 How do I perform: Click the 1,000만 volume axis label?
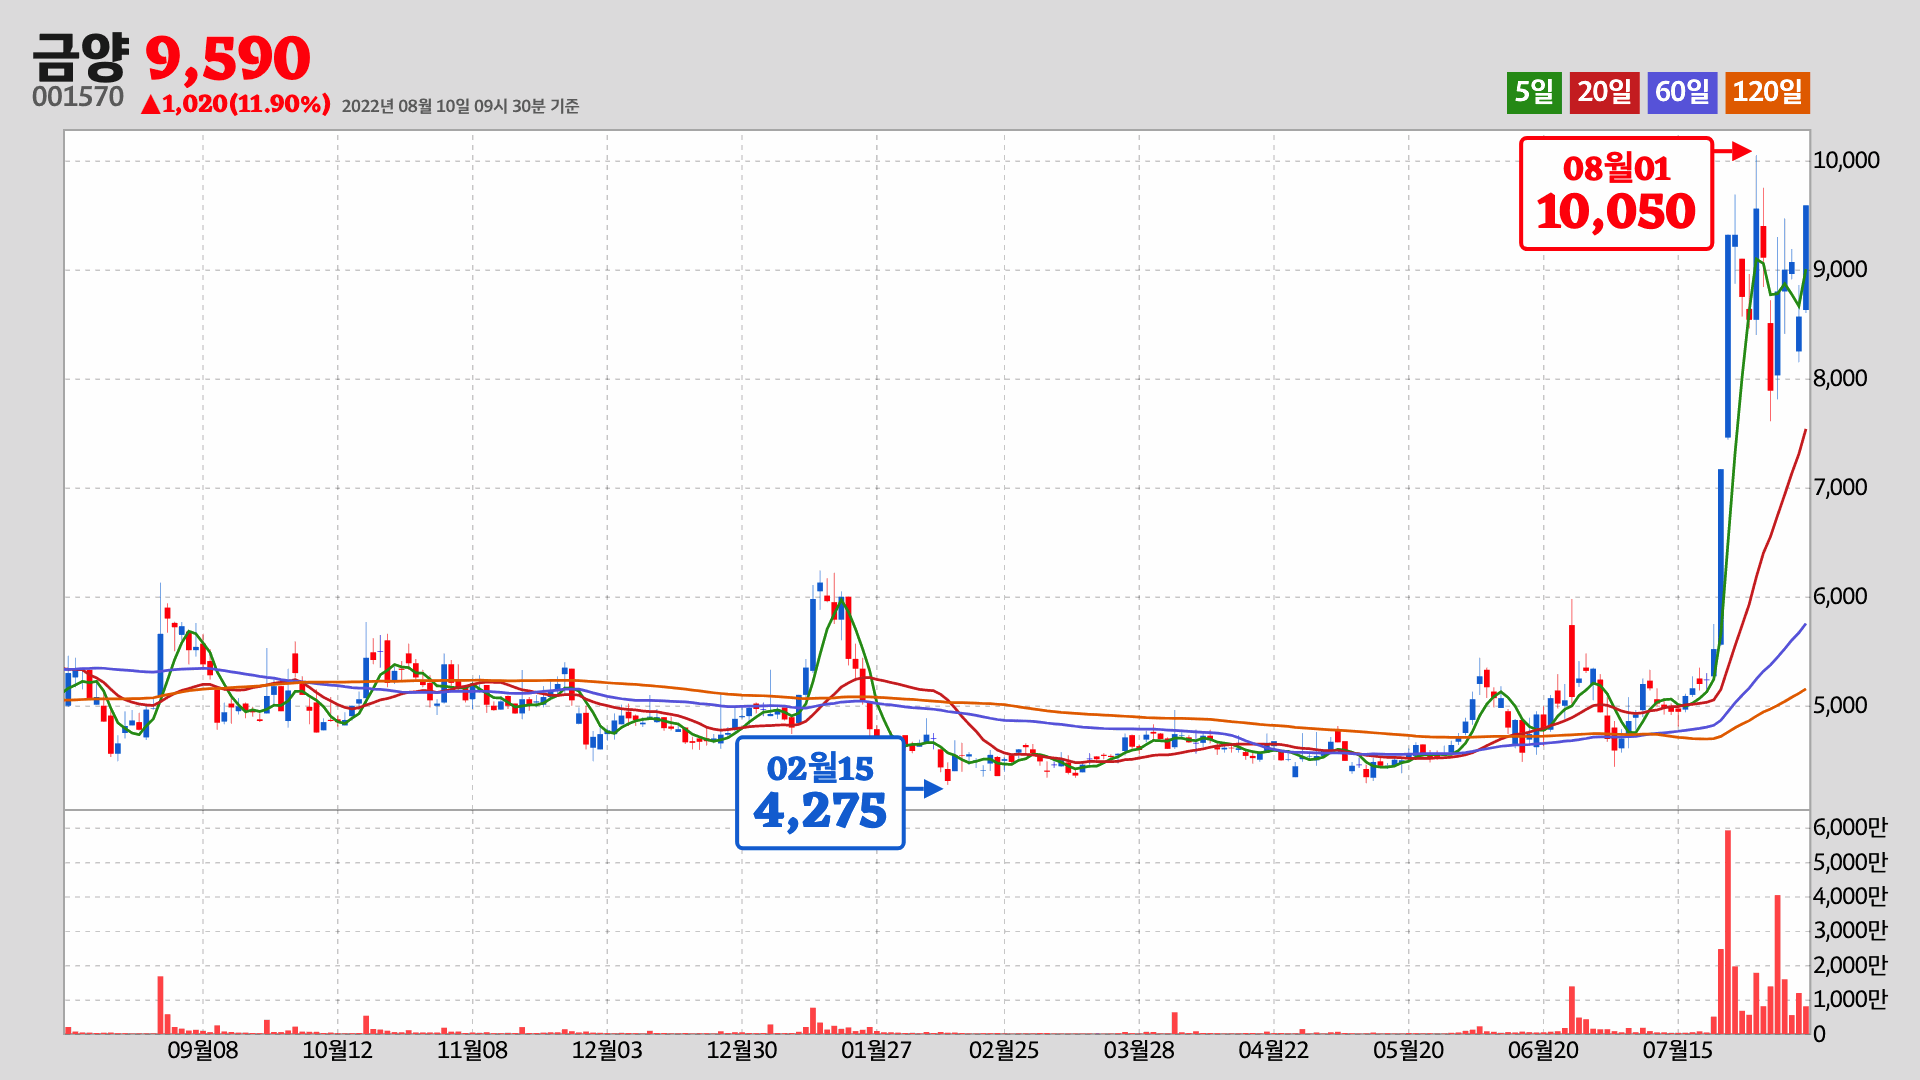1850,999
